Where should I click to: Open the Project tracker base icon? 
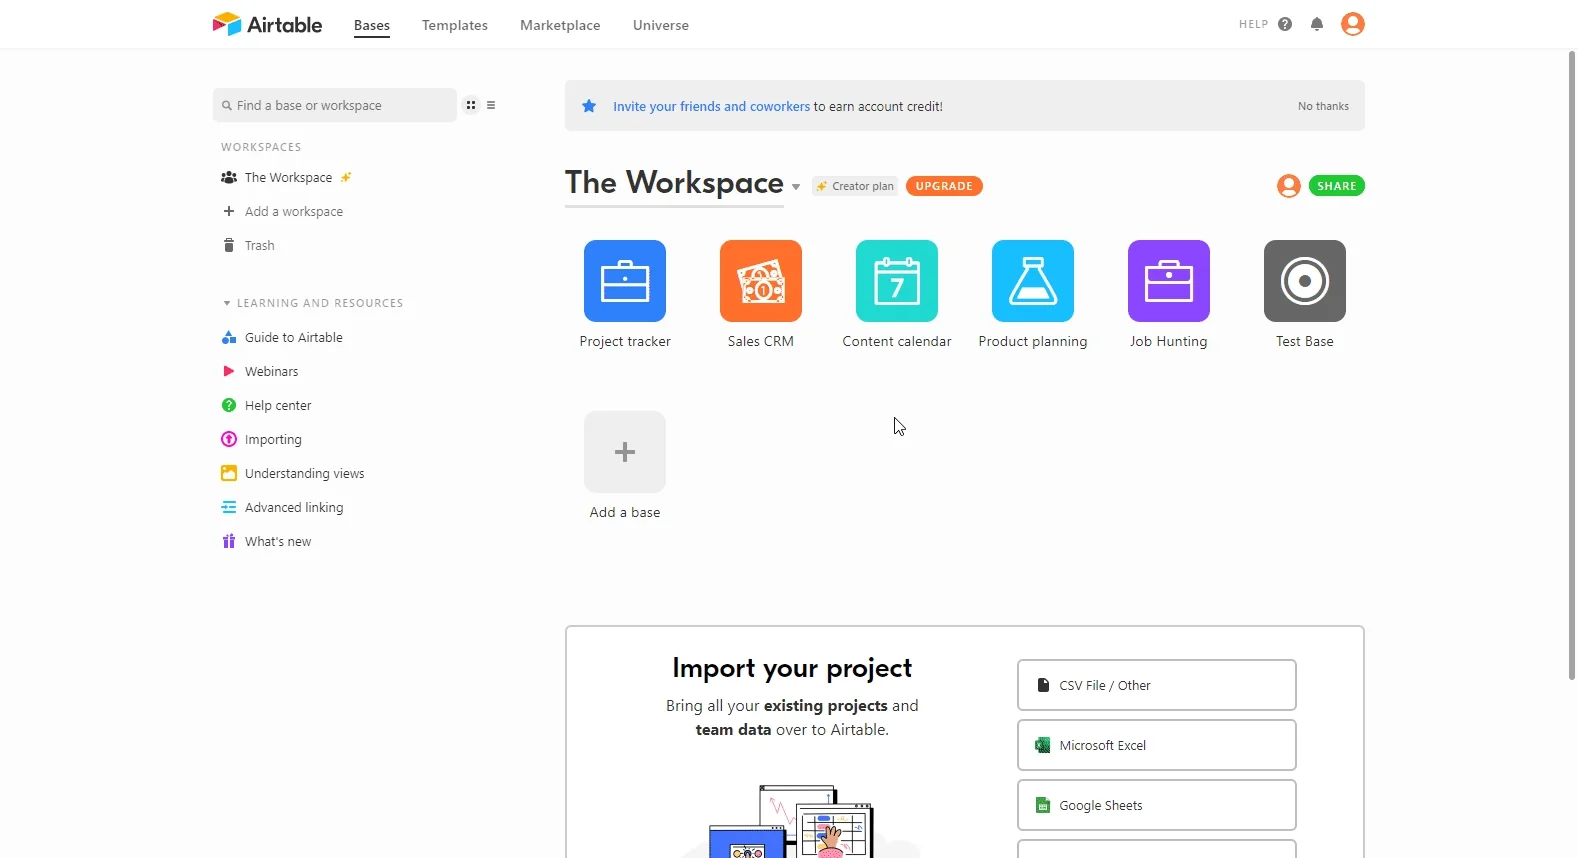coord(625,281)
